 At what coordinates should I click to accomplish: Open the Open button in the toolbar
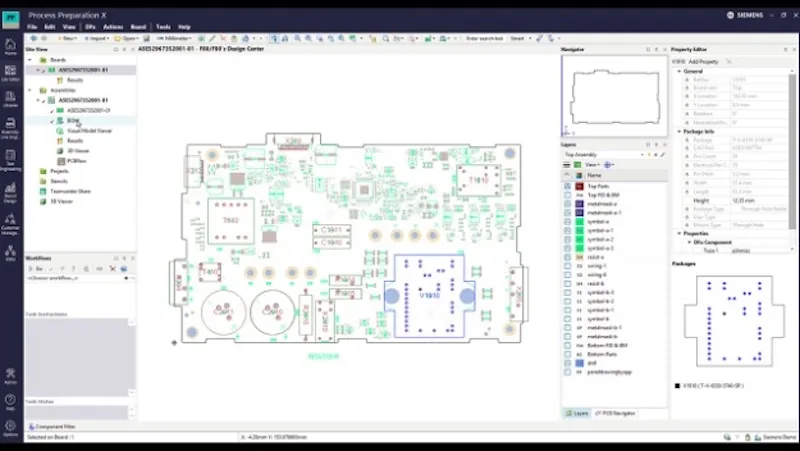tap(127, 38)
